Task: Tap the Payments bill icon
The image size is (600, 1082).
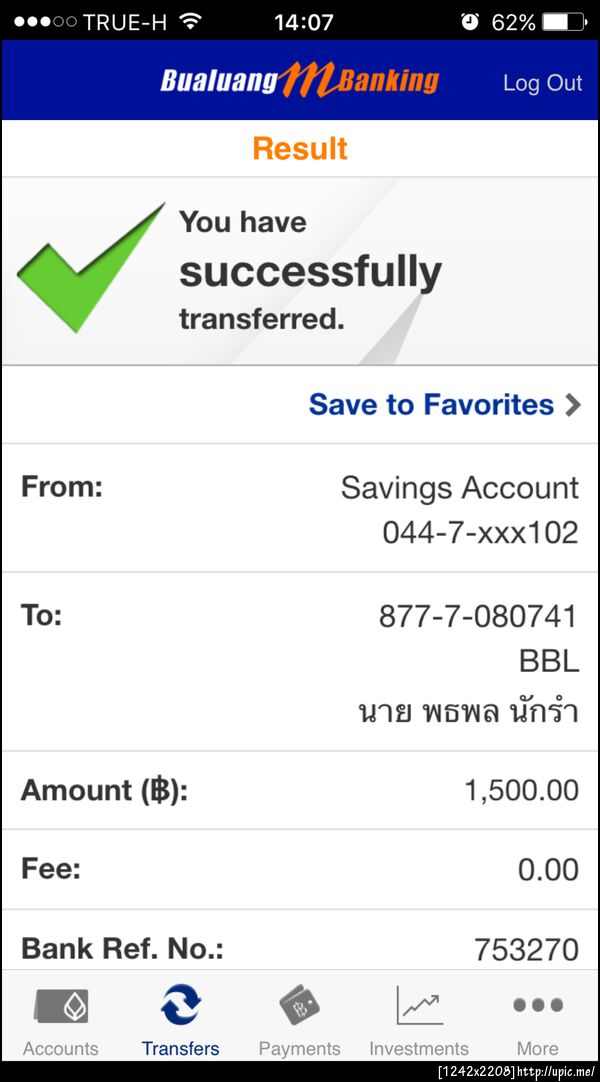Action: click(299, 1005)
